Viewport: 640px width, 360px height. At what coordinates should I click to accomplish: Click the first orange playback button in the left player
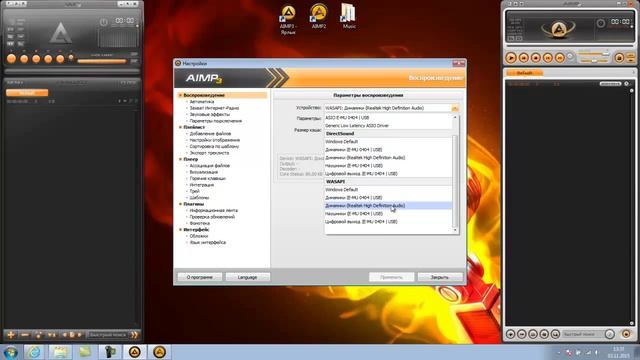tap(11, 59)
